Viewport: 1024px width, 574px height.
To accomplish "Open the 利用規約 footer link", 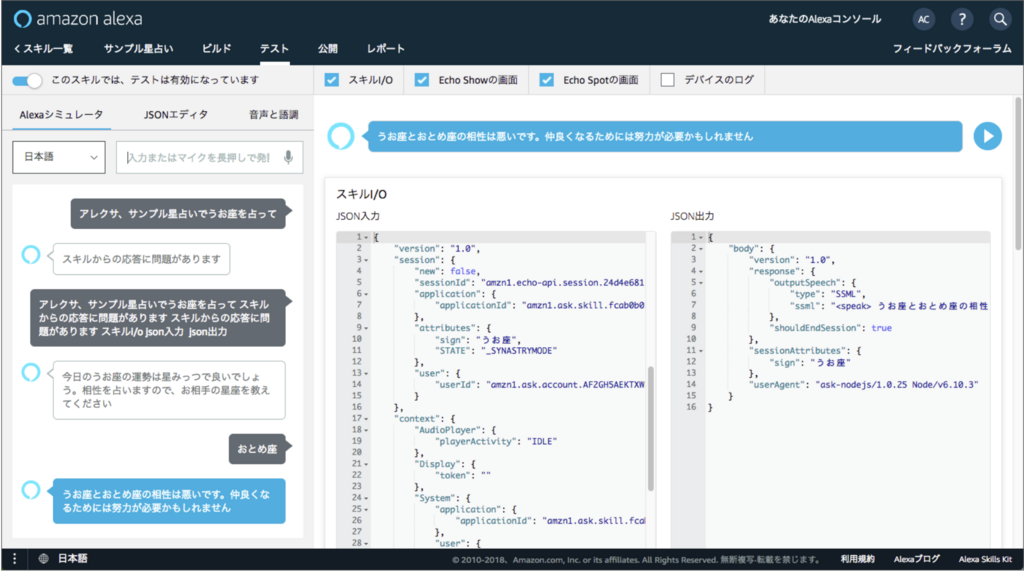I will (857, 559).
